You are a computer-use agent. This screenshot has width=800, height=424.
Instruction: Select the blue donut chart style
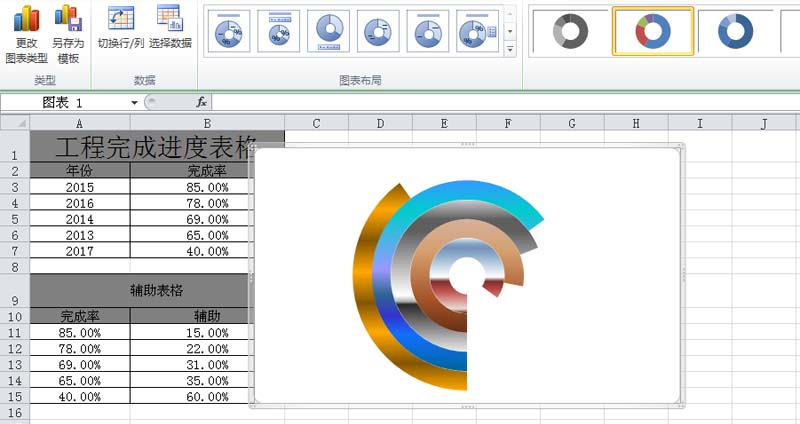pyautogui.click(x=735, y=31)
